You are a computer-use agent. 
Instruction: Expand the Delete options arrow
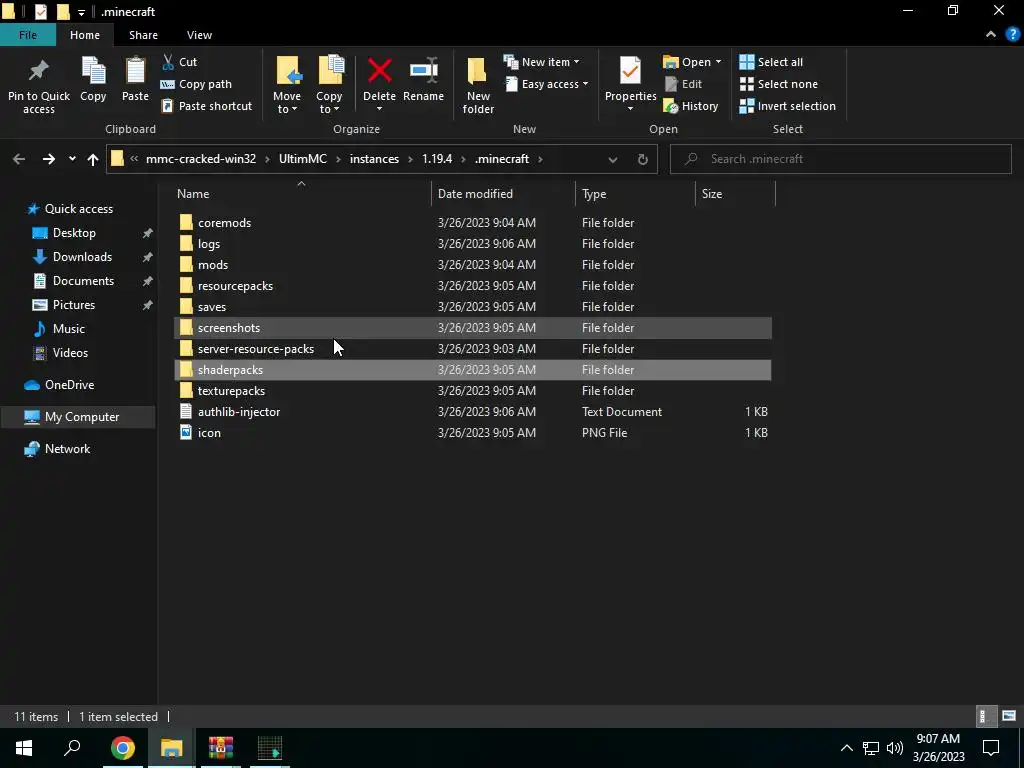point(379,109)
